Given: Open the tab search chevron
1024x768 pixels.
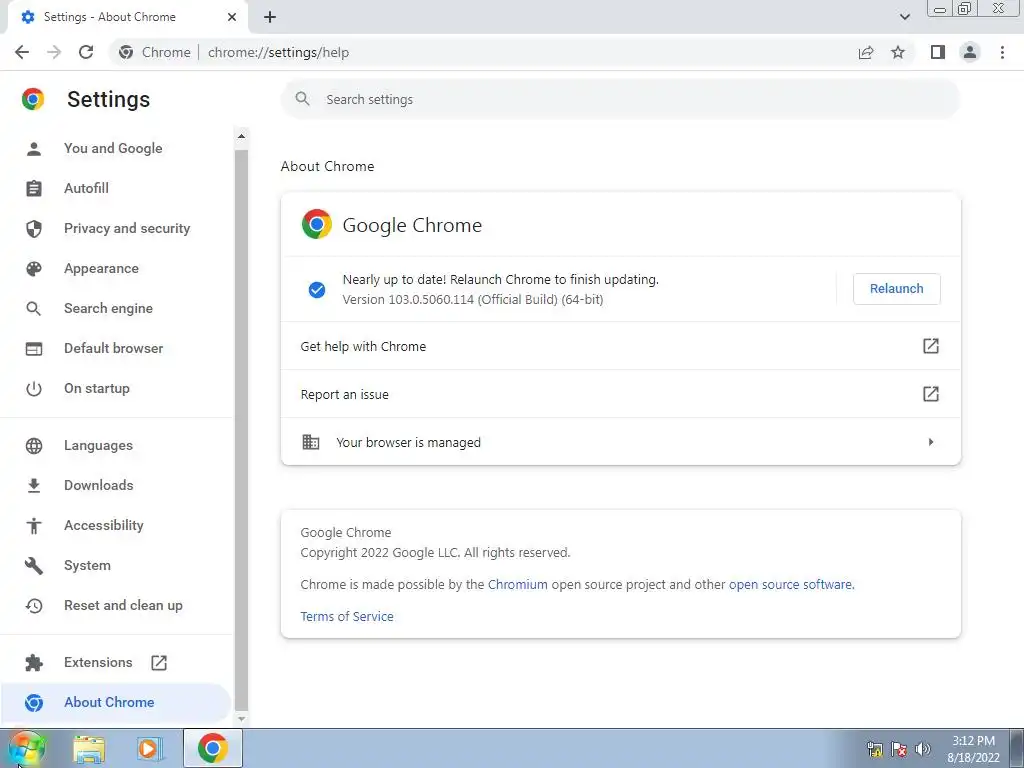Looking at the screenshot, I should point(904,17).
